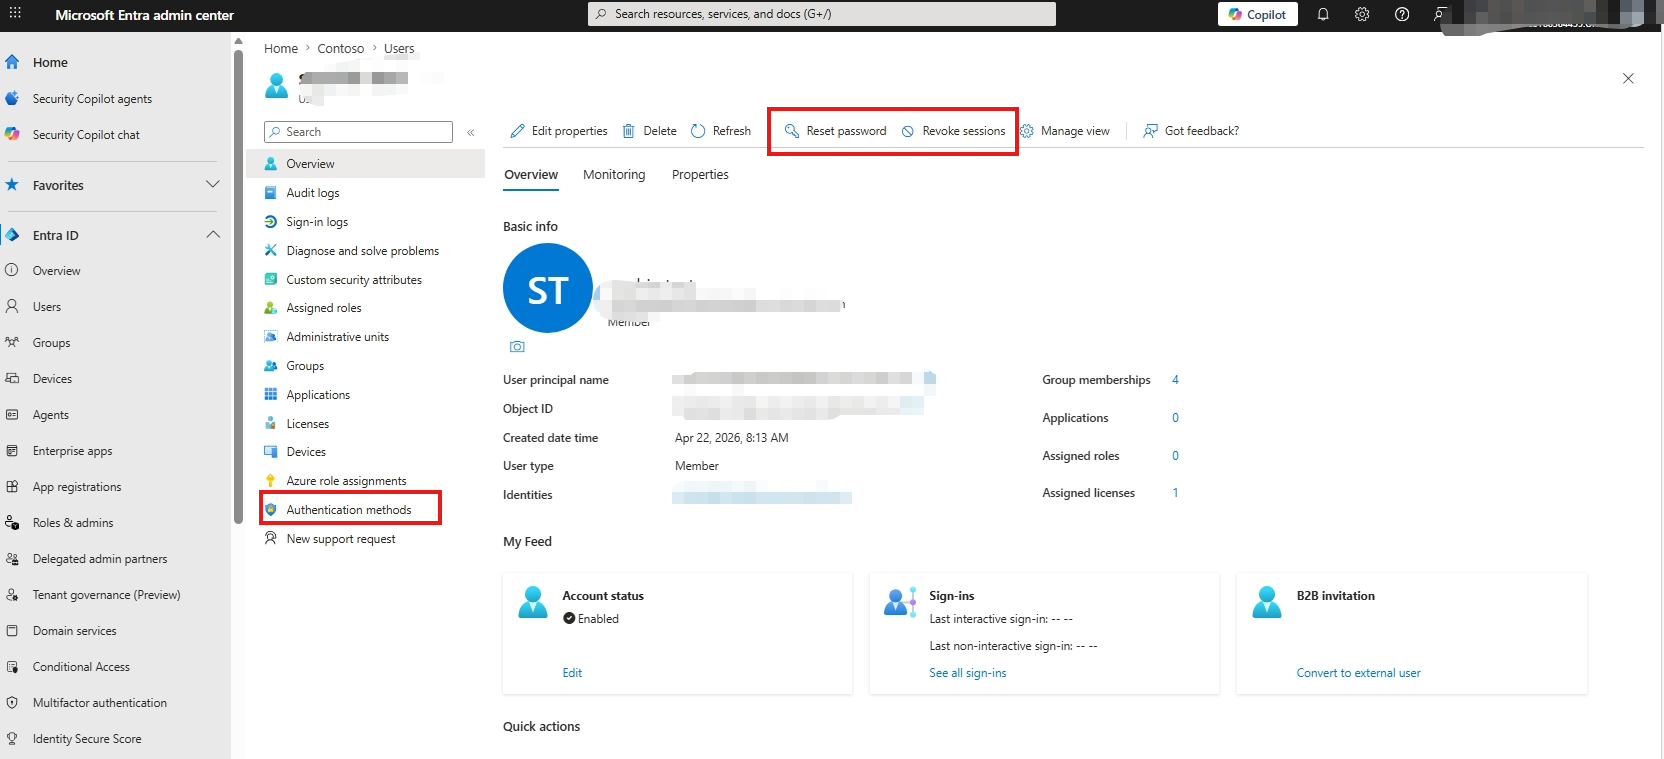Click the Users breadcrumb link
1664x759 pixels.
(x=399, y=48)
